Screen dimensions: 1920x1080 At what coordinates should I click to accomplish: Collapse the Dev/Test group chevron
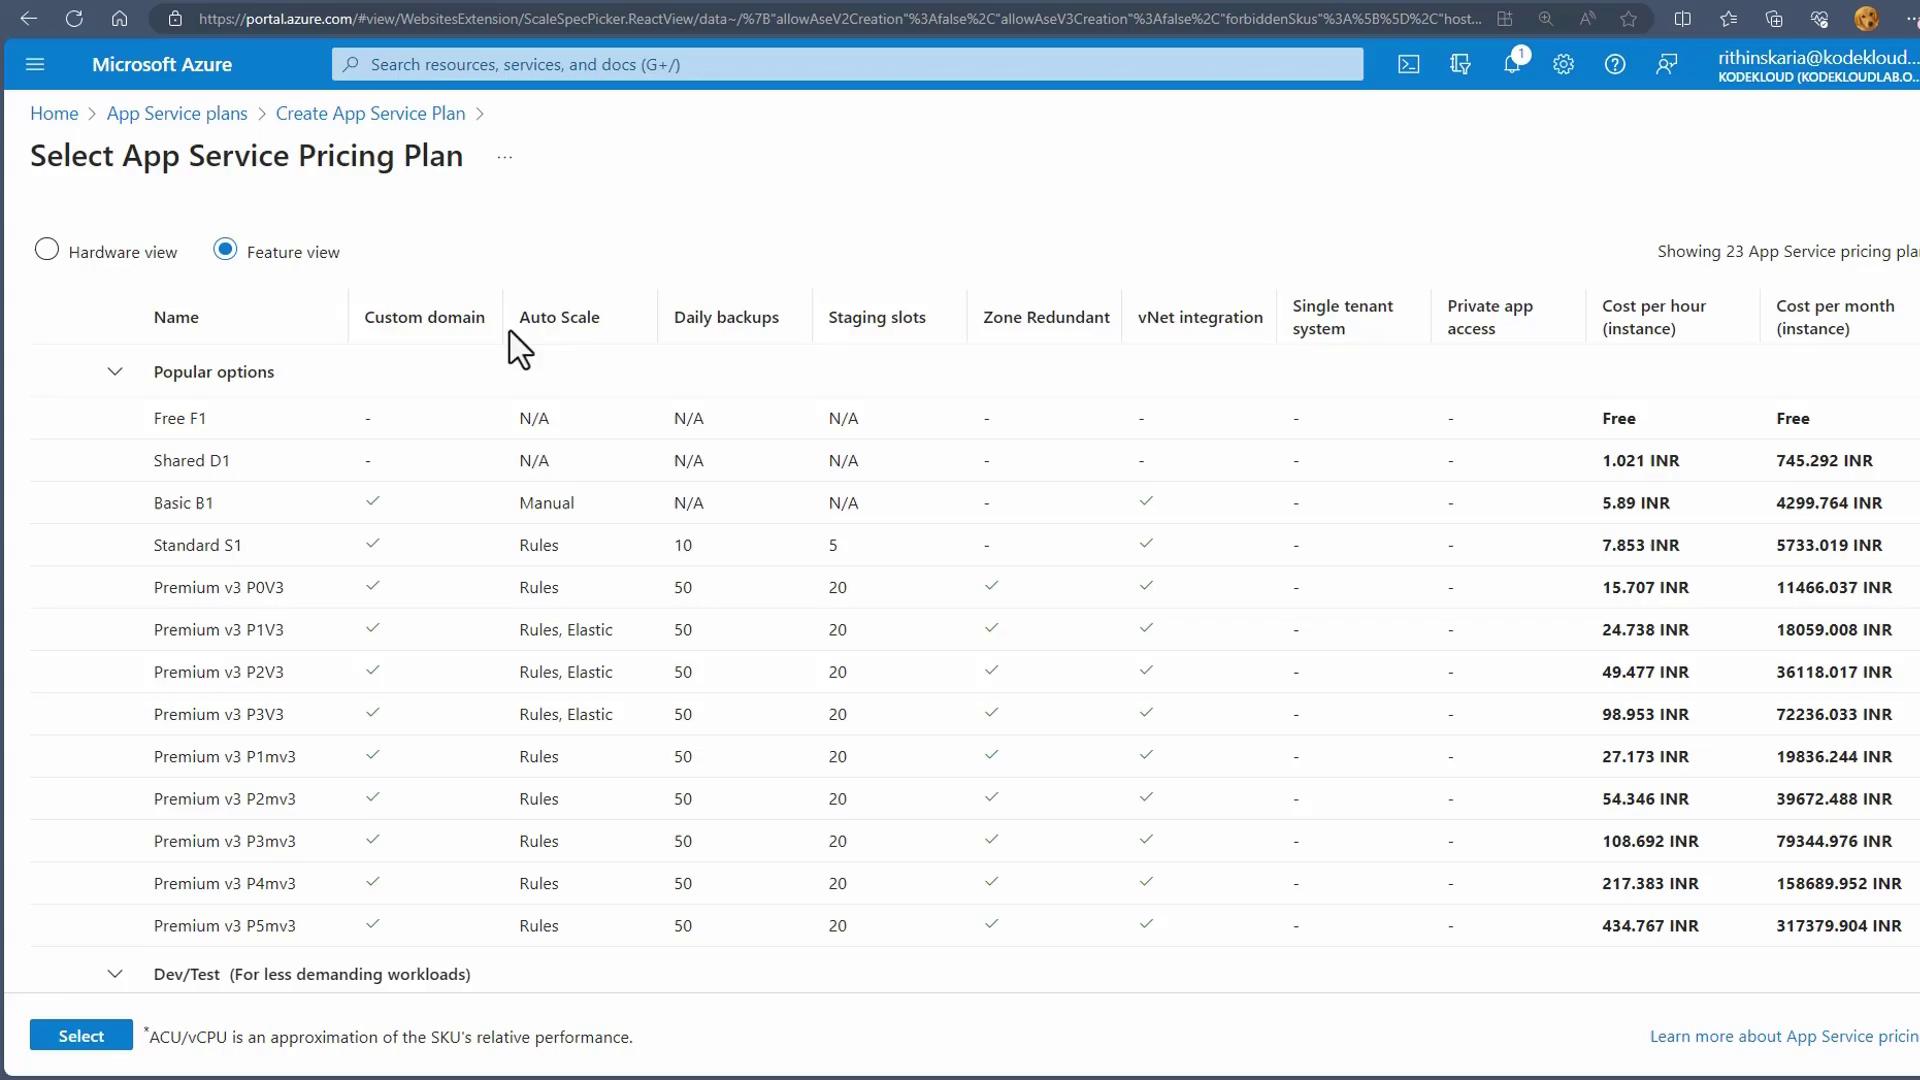(115, 974)
